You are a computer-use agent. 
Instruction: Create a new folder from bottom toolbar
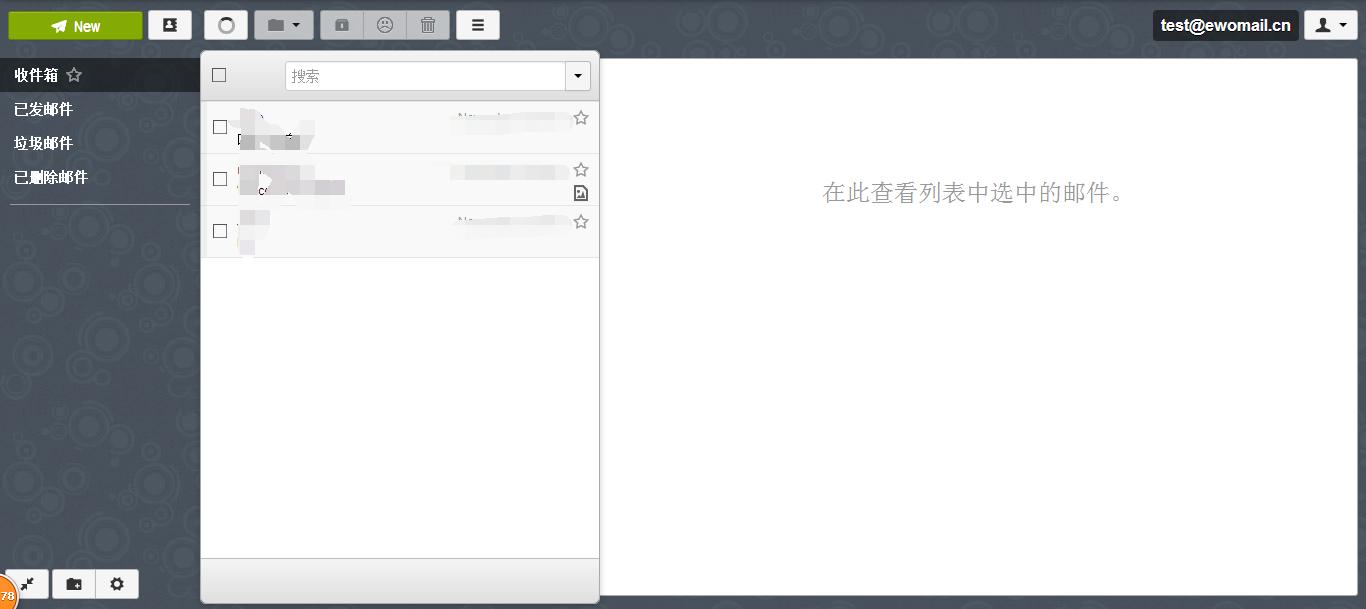[x=73, y=583]
